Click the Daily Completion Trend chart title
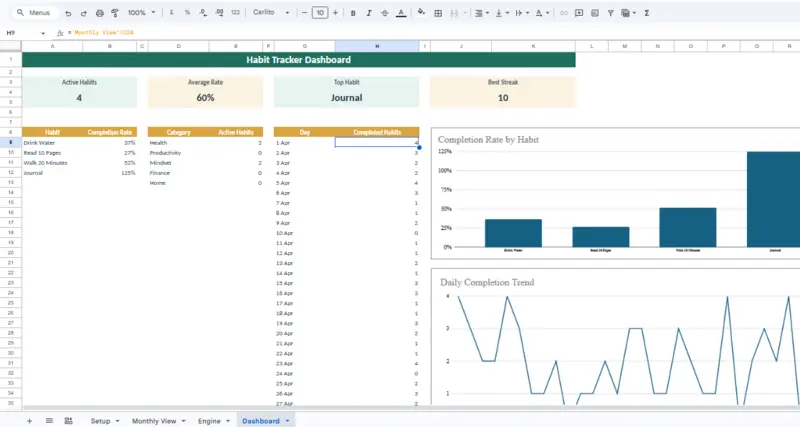Image resolution: width=800 pixels, height=427 pixels. 487,282
